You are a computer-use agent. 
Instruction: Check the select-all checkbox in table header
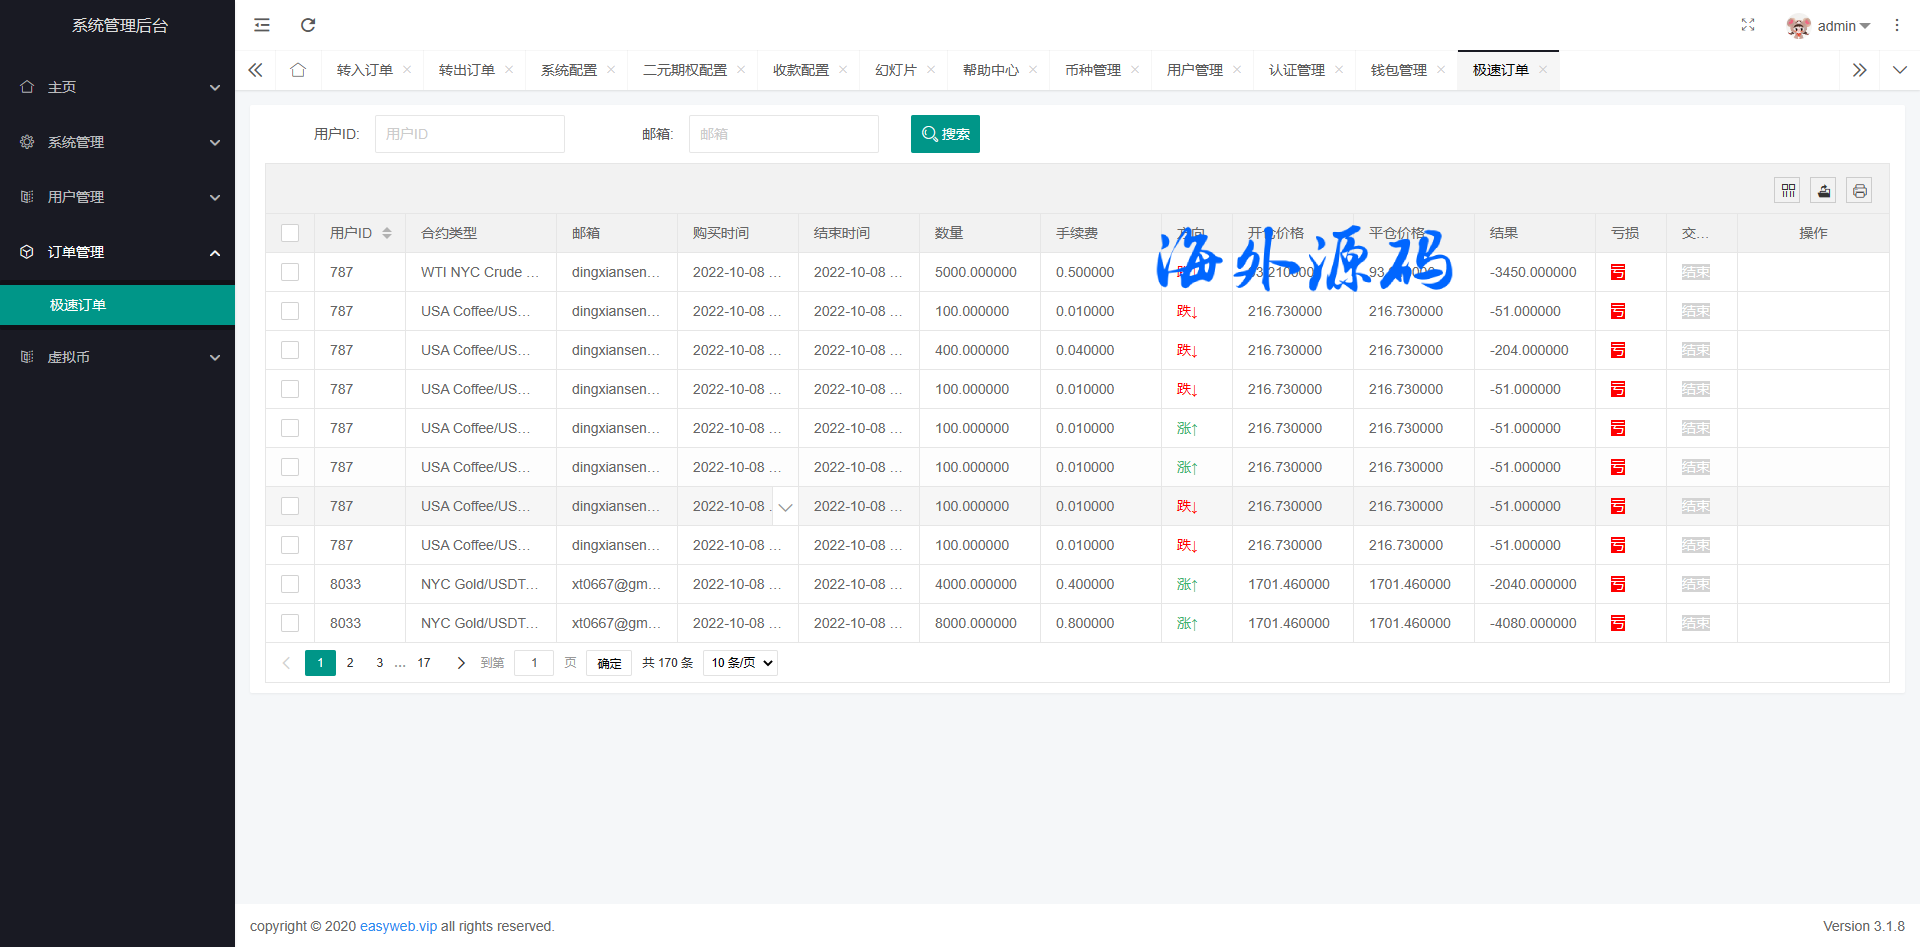tap(290, 233)
